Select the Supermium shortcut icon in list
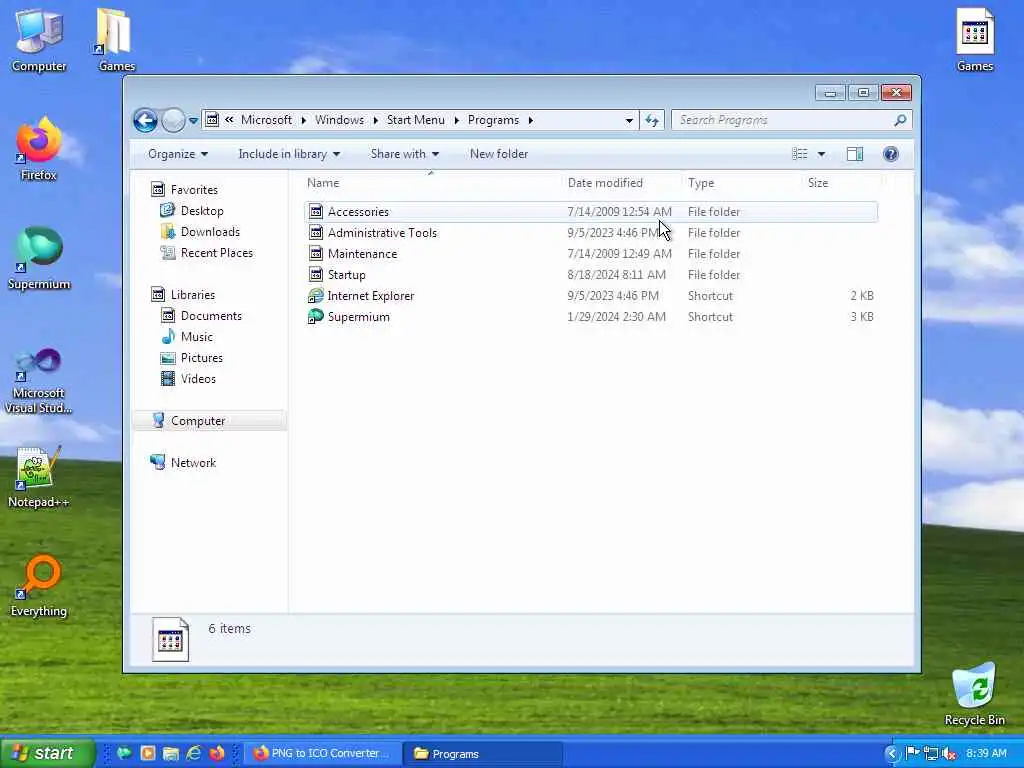Viewport: 1024px width, 768px height. coord(316,316)
